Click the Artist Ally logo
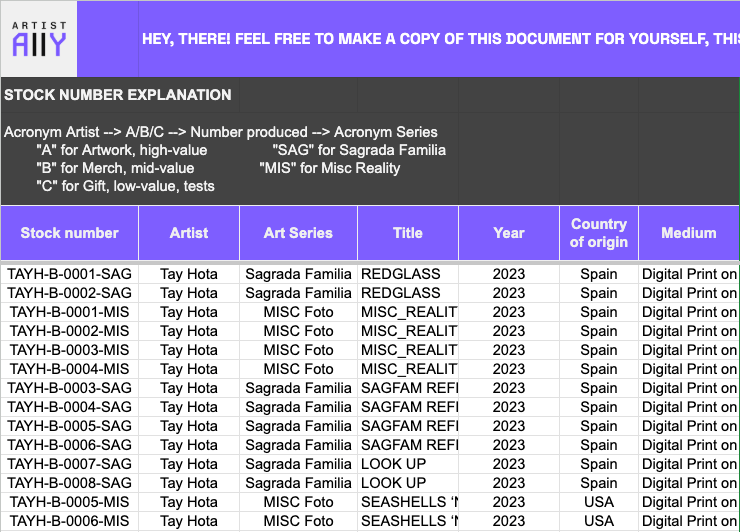The height and width of the screenshot is (532, 740). [39, 39]
